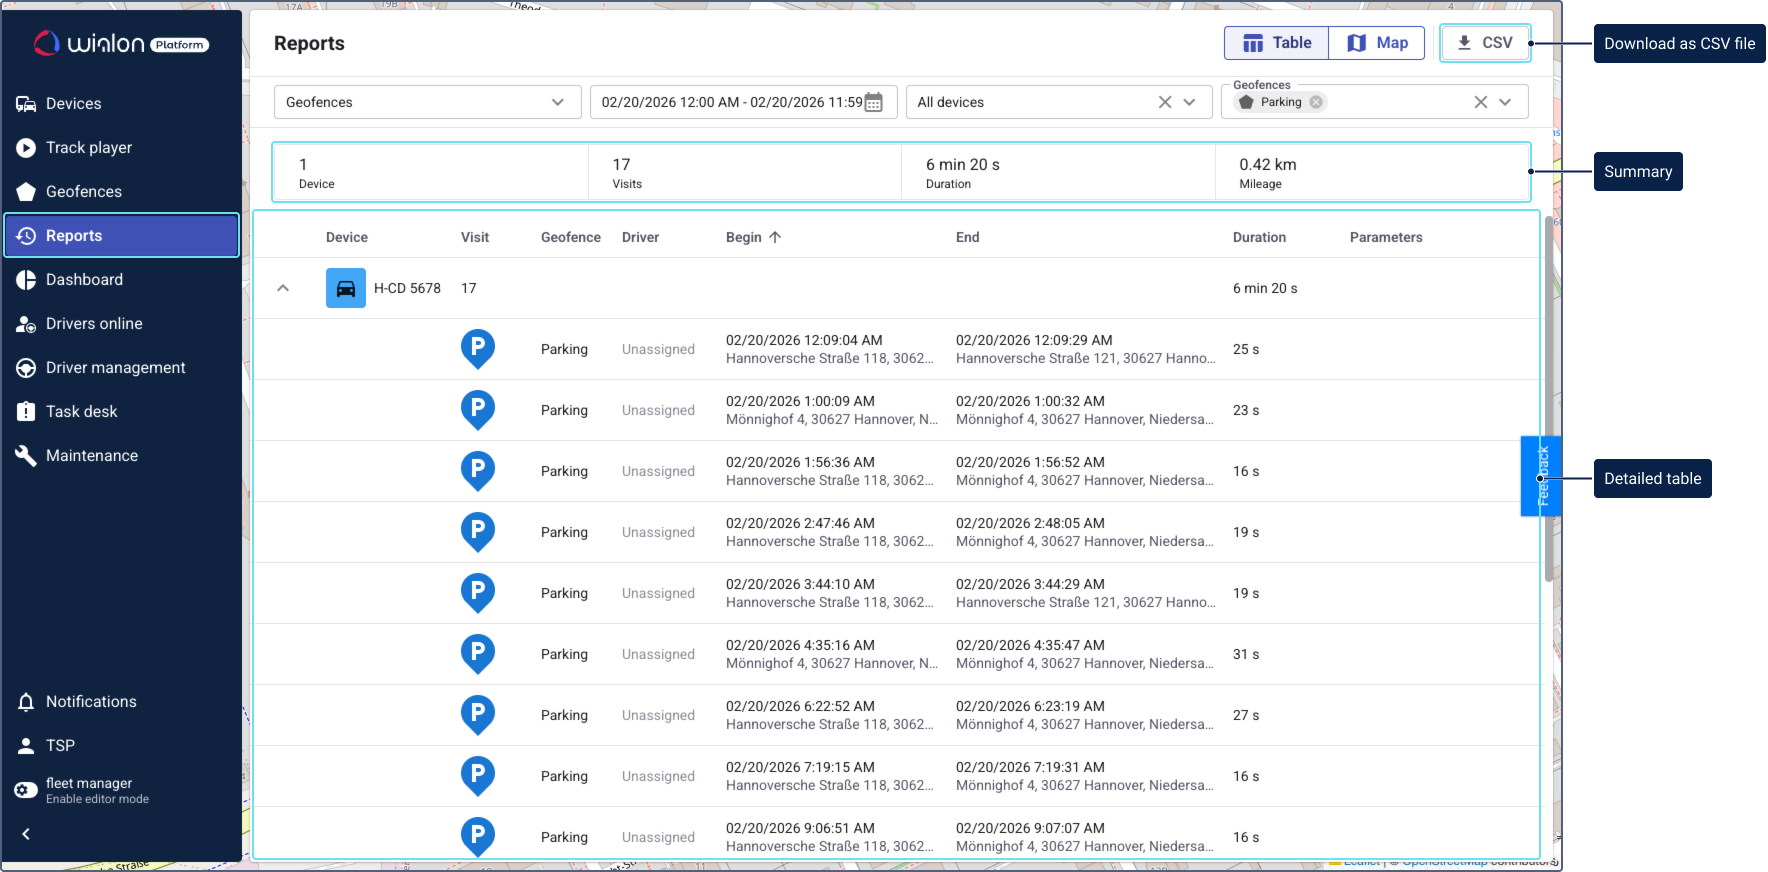Clear all selected geofences filter

1481,102
